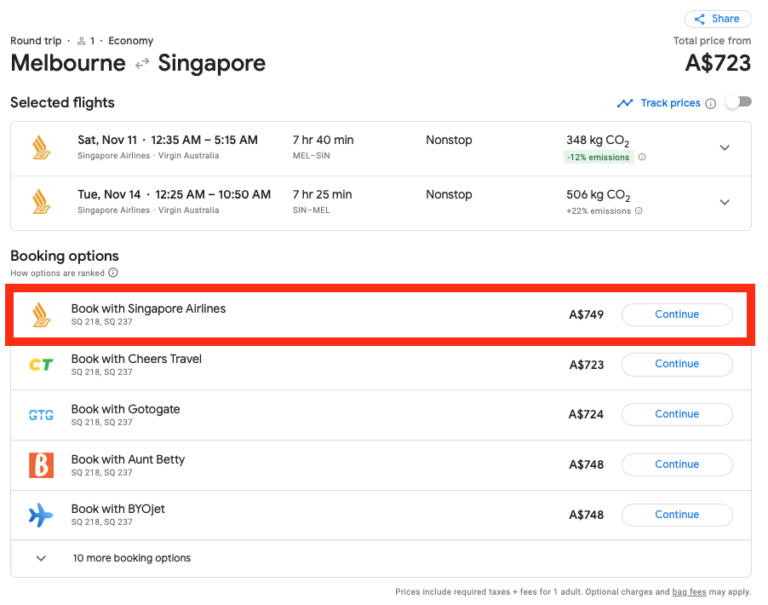Viewport: 768px width, 605px height.
Task: Select the A$723 Cheers Travel price
Action: (x=586, y=365)
